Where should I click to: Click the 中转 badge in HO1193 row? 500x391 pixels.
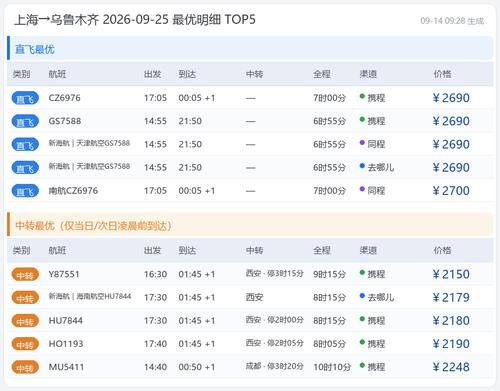pyautogui.click(x=25, y=344)
